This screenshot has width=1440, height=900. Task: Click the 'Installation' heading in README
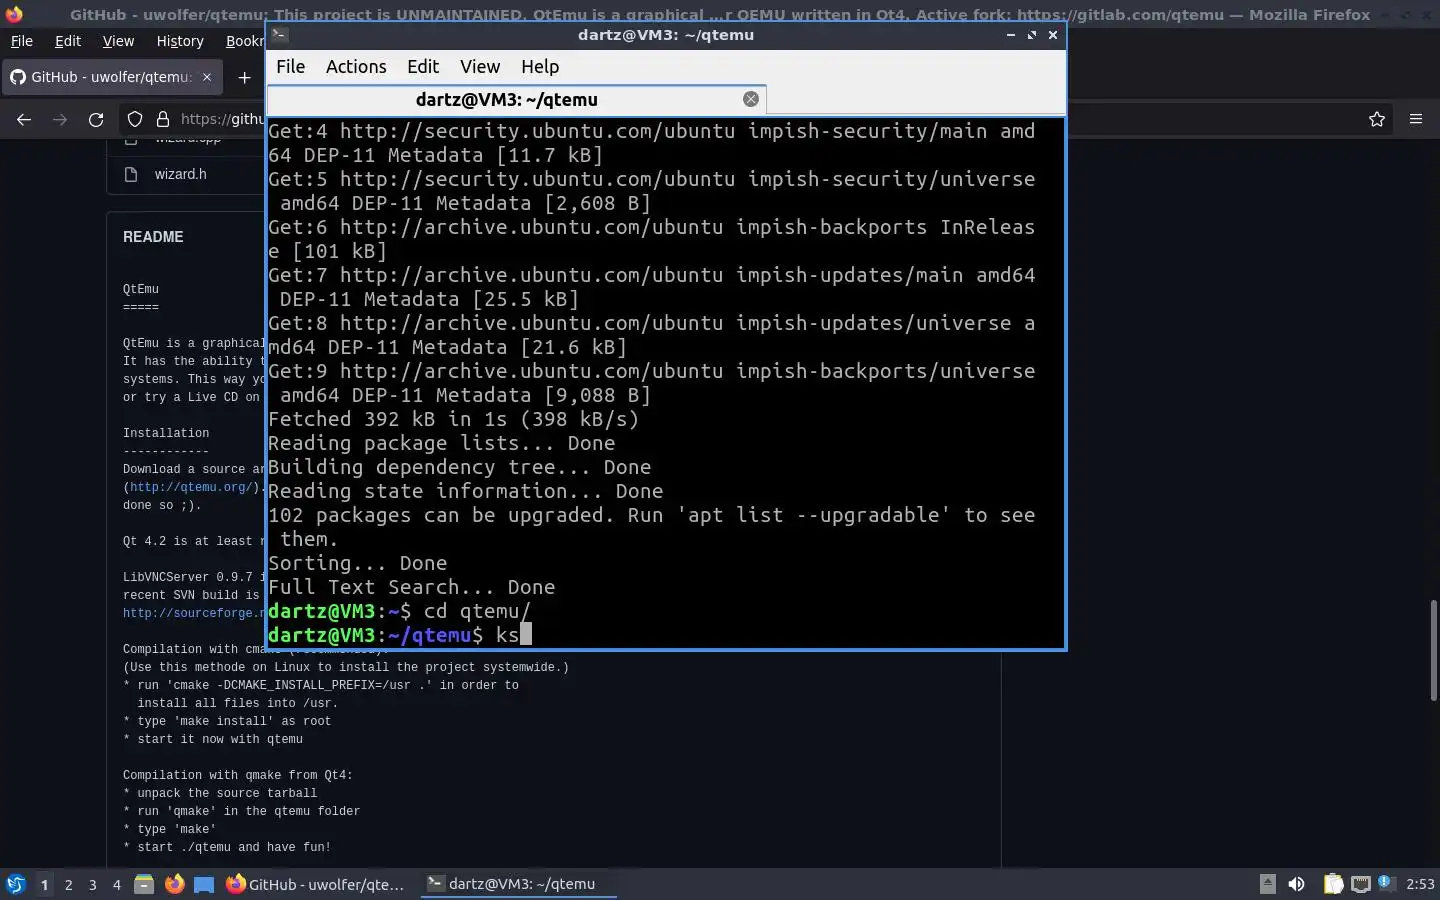[x=166, y=433]
